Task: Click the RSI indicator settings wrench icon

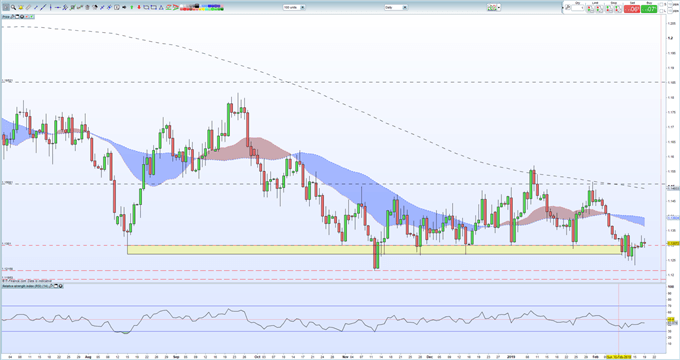Action: (x=51, y=286)
